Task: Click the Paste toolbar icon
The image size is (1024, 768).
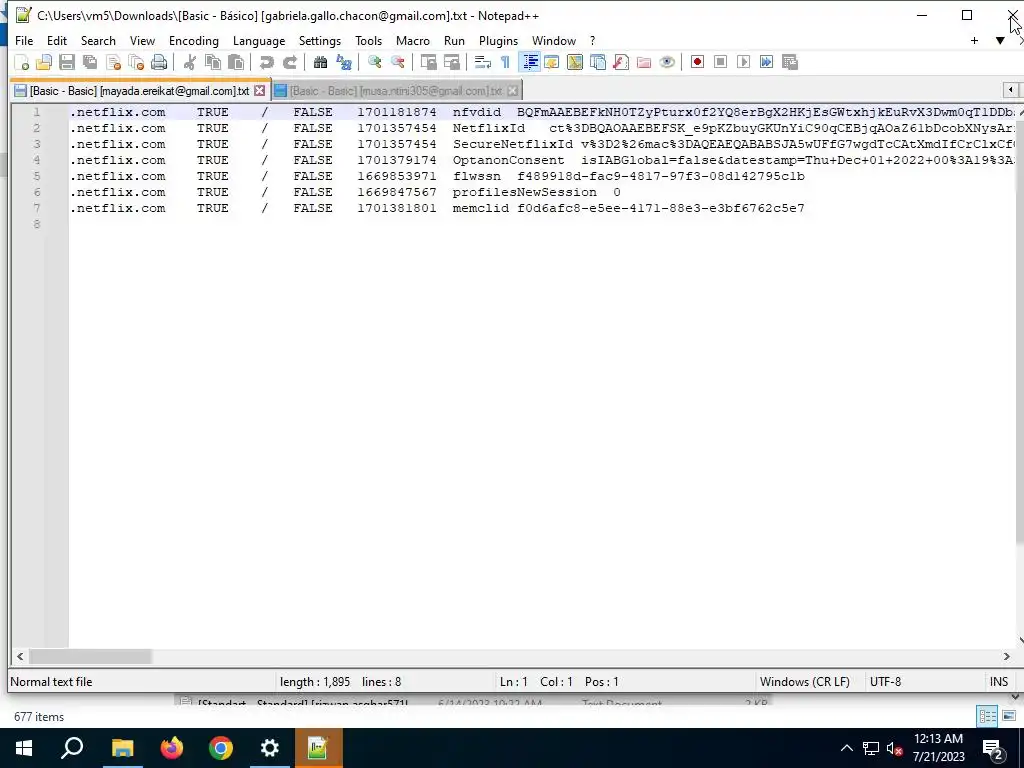Action: pos(236,62)
